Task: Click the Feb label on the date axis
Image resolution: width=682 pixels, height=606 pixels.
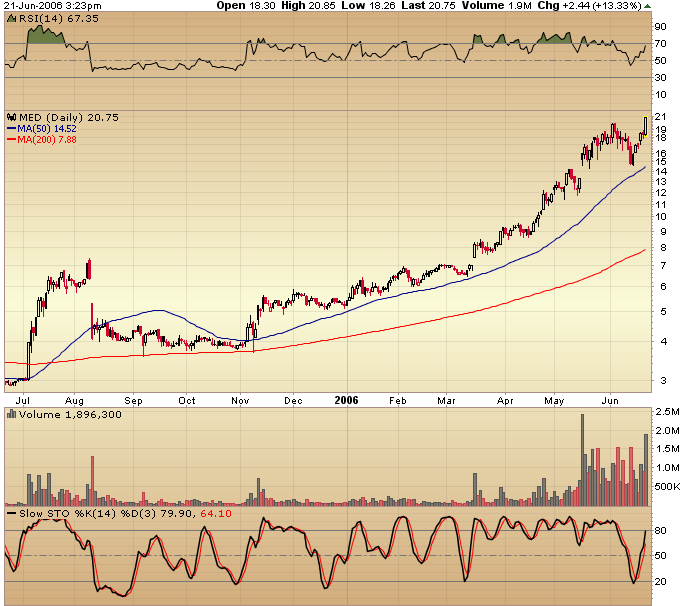Action: (398, 401)
